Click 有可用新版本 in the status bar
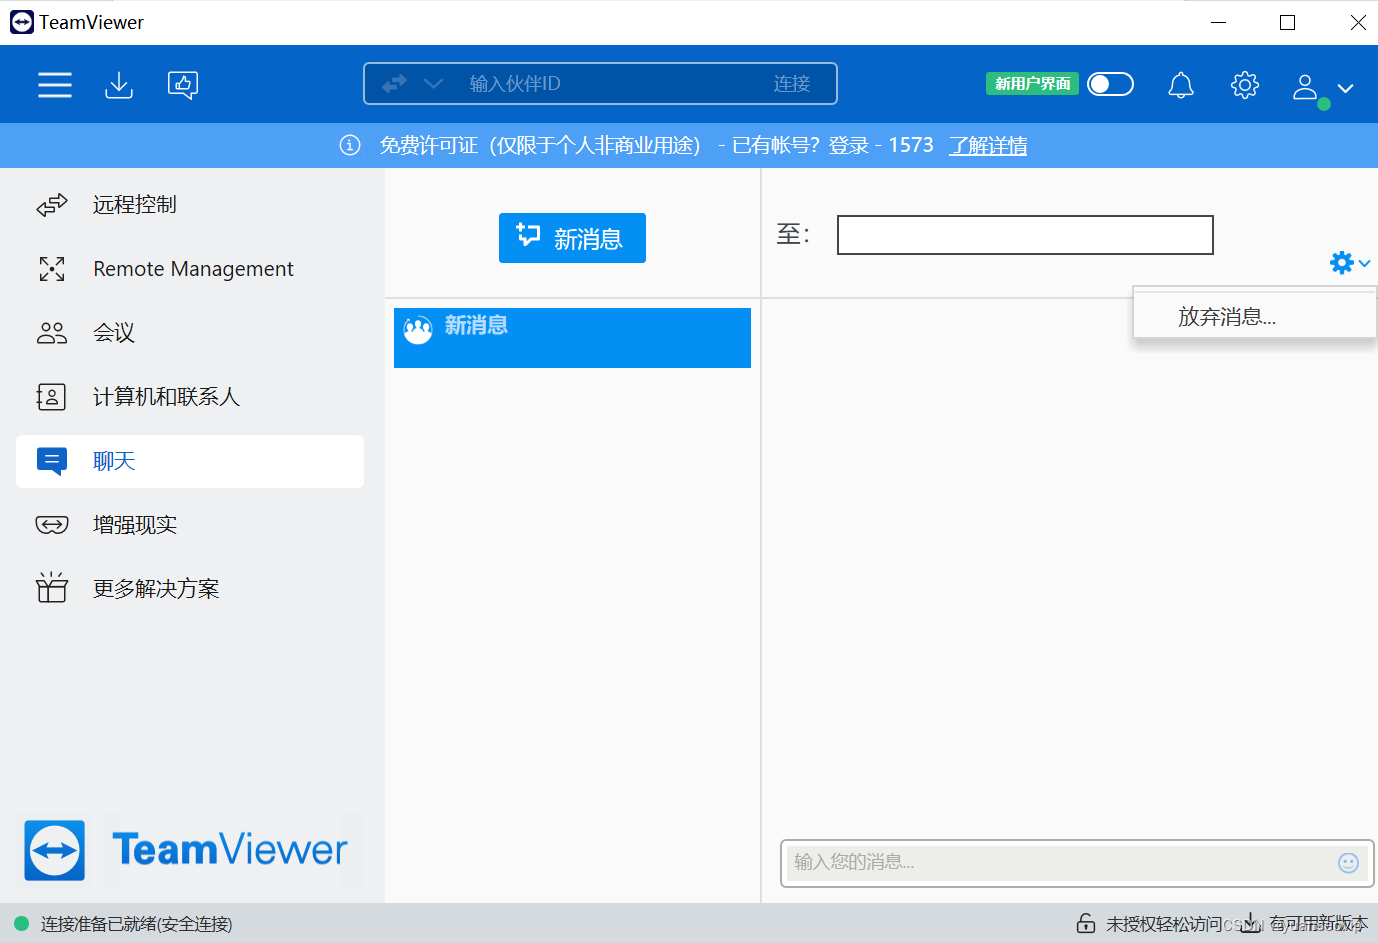This screenshot has height=943, width=1378. click(x=1318, y=923)
